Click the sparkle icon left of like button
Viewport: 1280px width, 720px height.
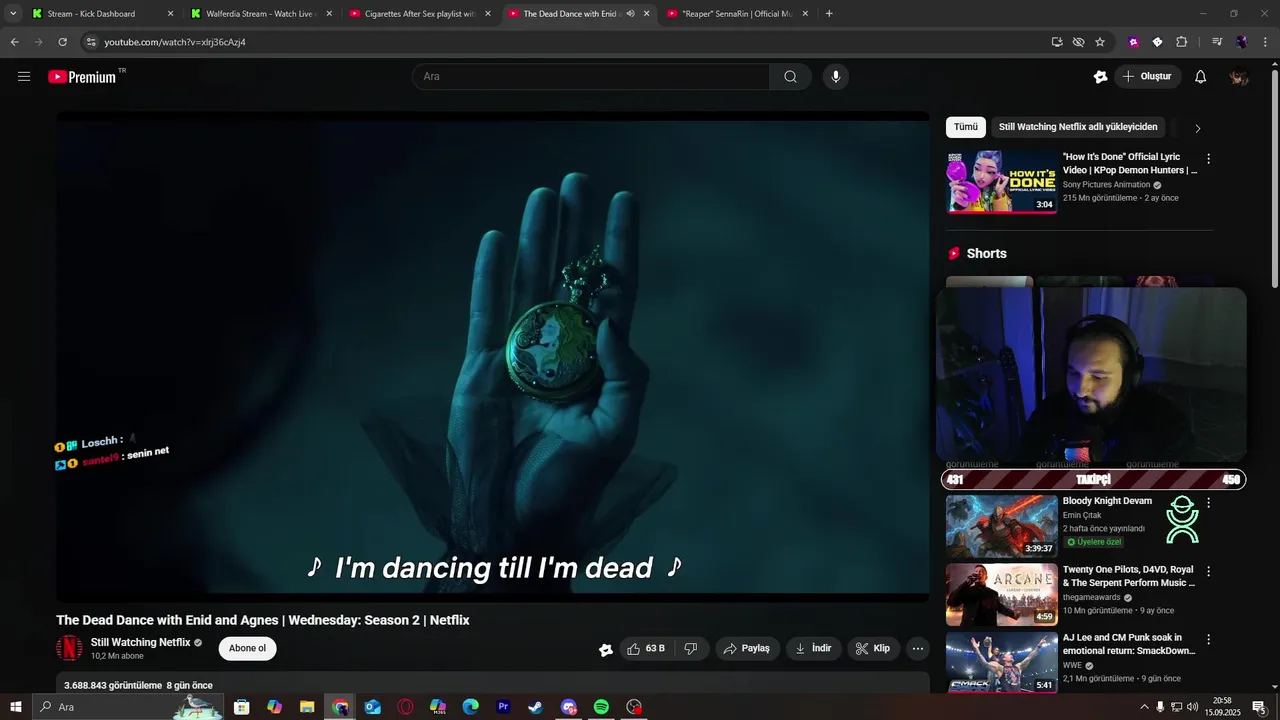tap(605, 649)
